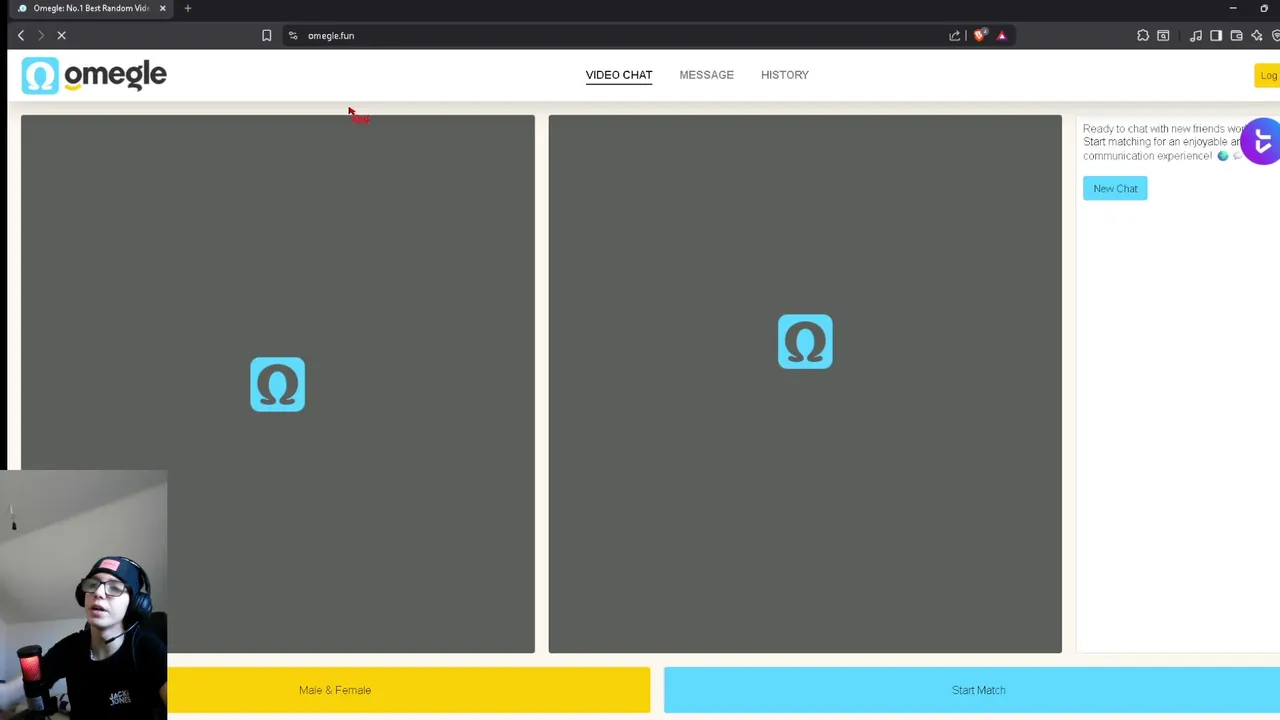Click the tab search window icon

[1163, 35]
